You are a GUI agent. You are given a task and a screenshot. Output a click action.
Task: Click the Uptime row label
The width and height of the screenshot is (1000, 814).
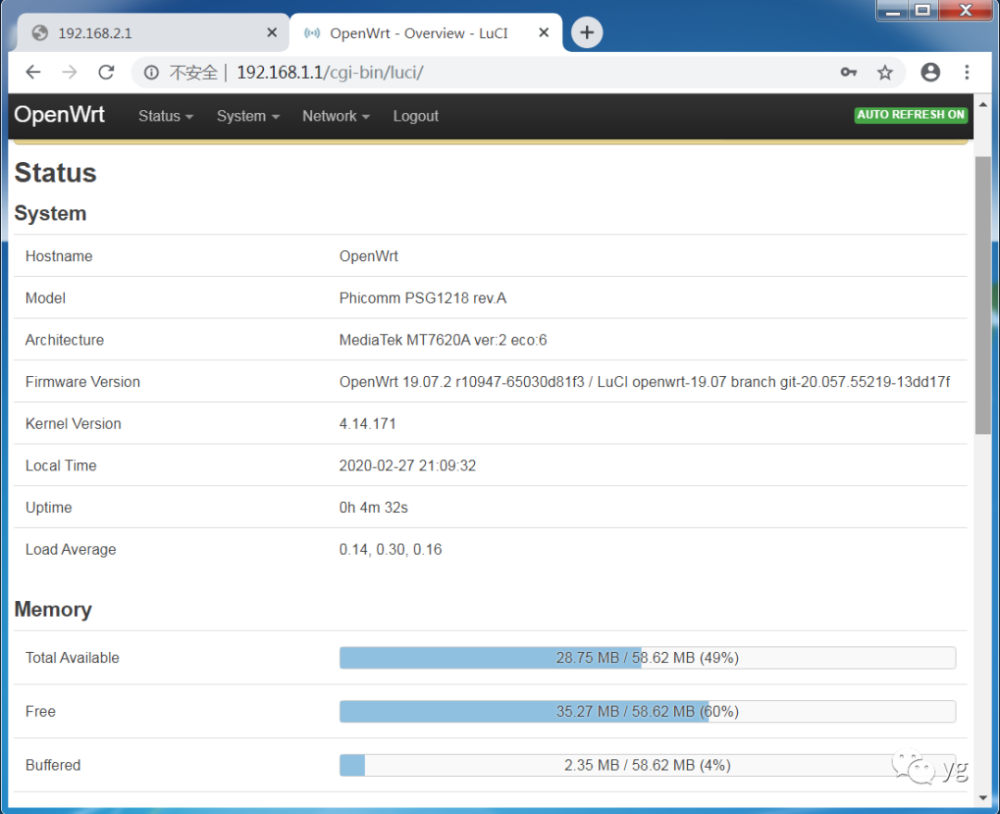click(x=48, y=507)
